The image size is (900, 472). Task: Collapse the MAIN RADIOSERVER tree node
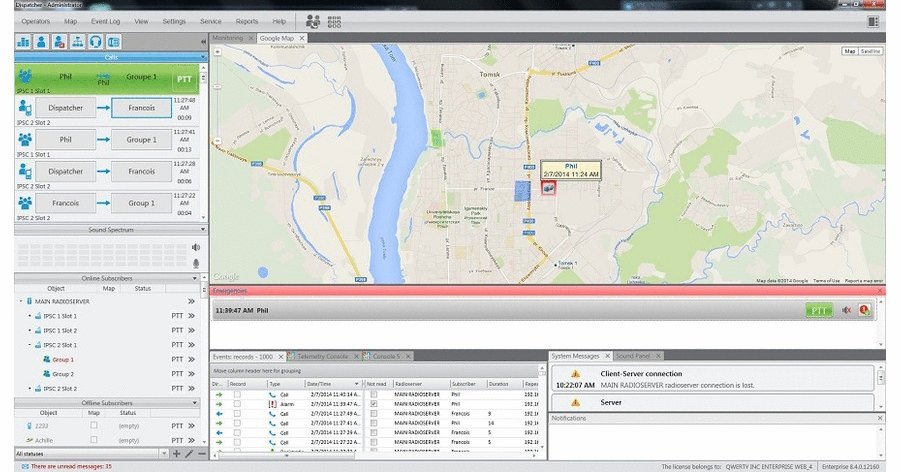21,301
